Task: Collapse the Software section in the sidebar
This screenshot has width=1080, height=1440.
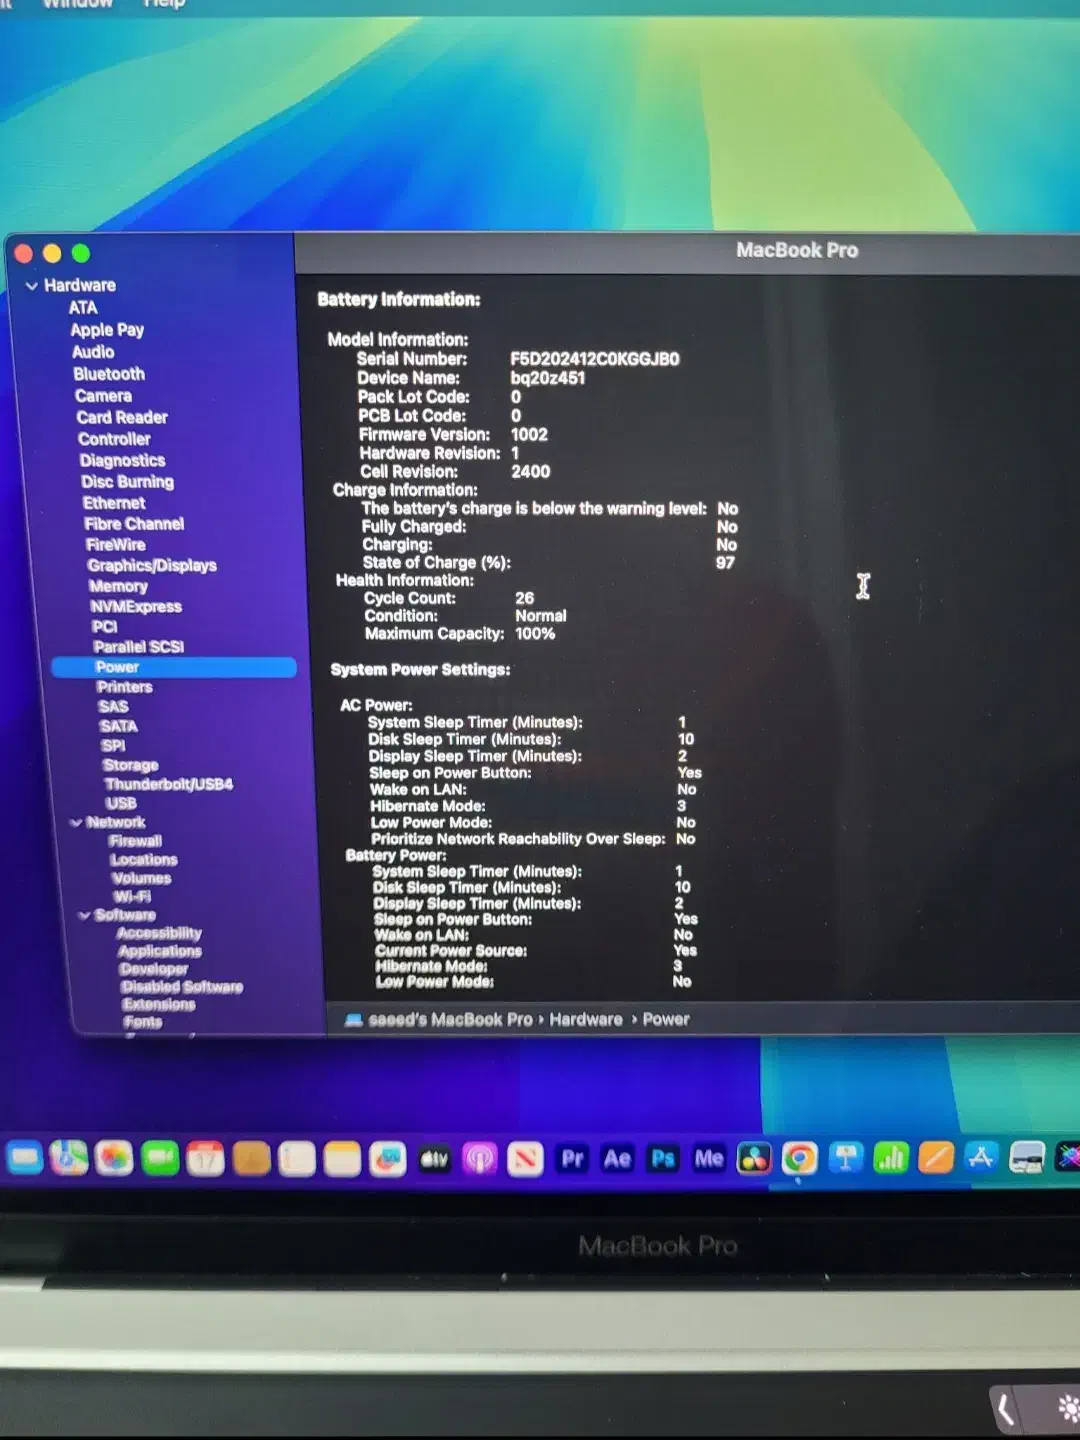Action: [86, 914]
